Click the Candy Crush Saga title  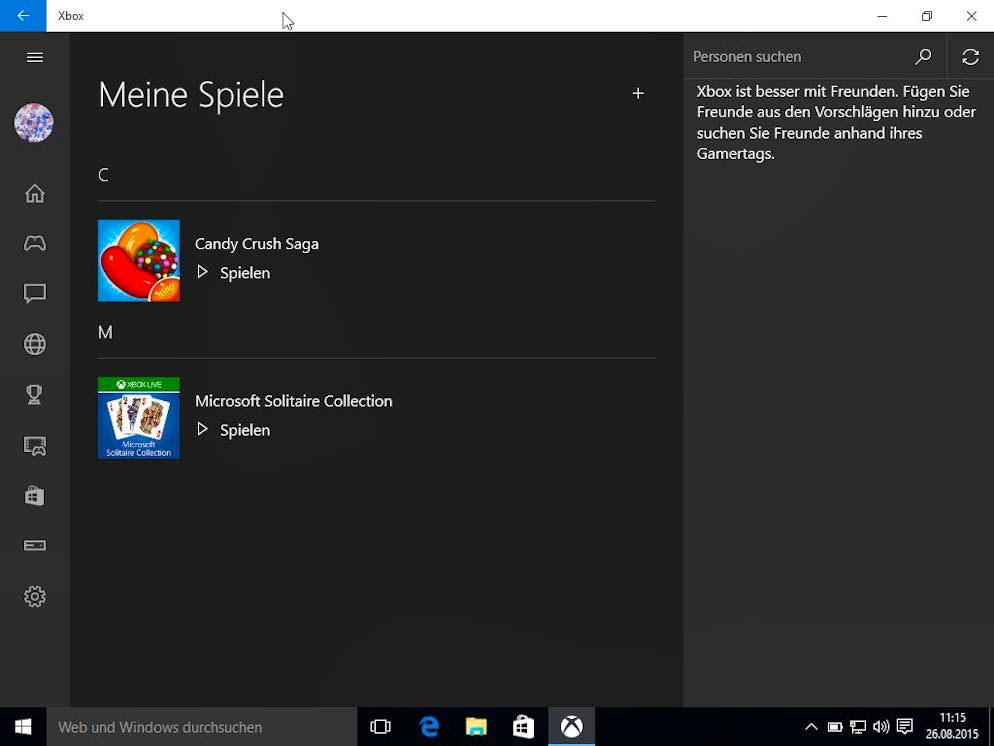pyautogui.click(x=257, y=244)
